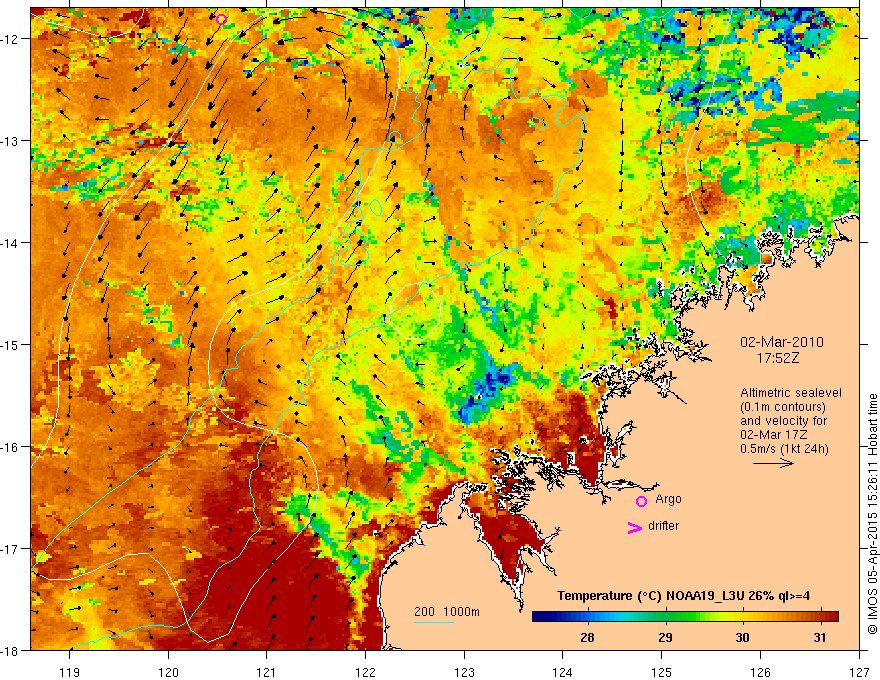
Task: Click the '123' longitude axis label
Action: click(x=464, y=672)
